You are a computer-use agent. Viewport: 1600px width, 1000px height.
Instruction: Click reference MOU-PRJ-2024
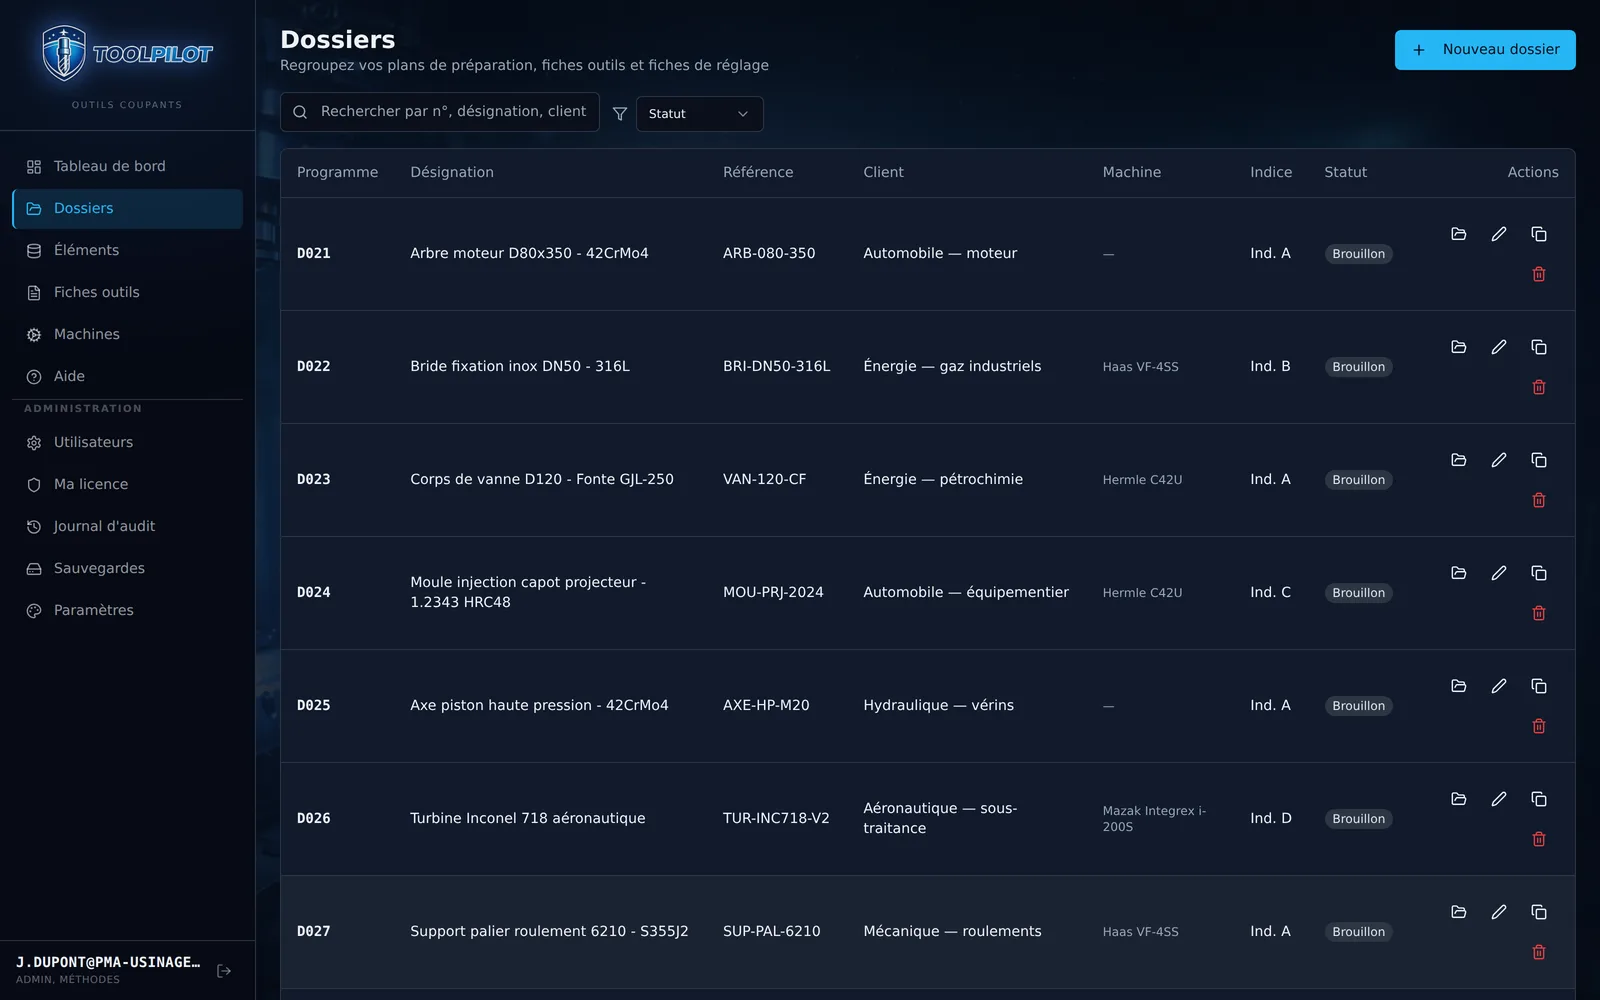773,593
